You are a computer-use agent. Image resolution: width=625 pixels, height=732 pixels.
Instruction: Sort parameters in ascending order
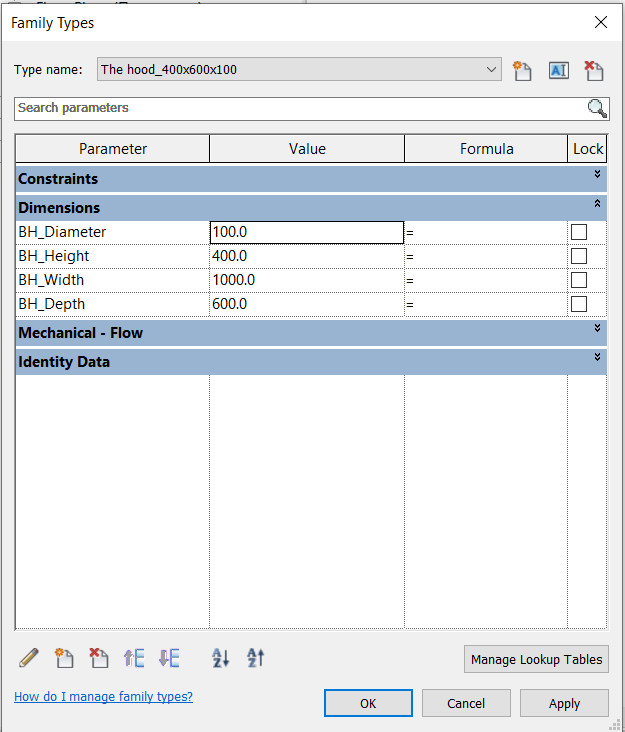pos(221,657)
